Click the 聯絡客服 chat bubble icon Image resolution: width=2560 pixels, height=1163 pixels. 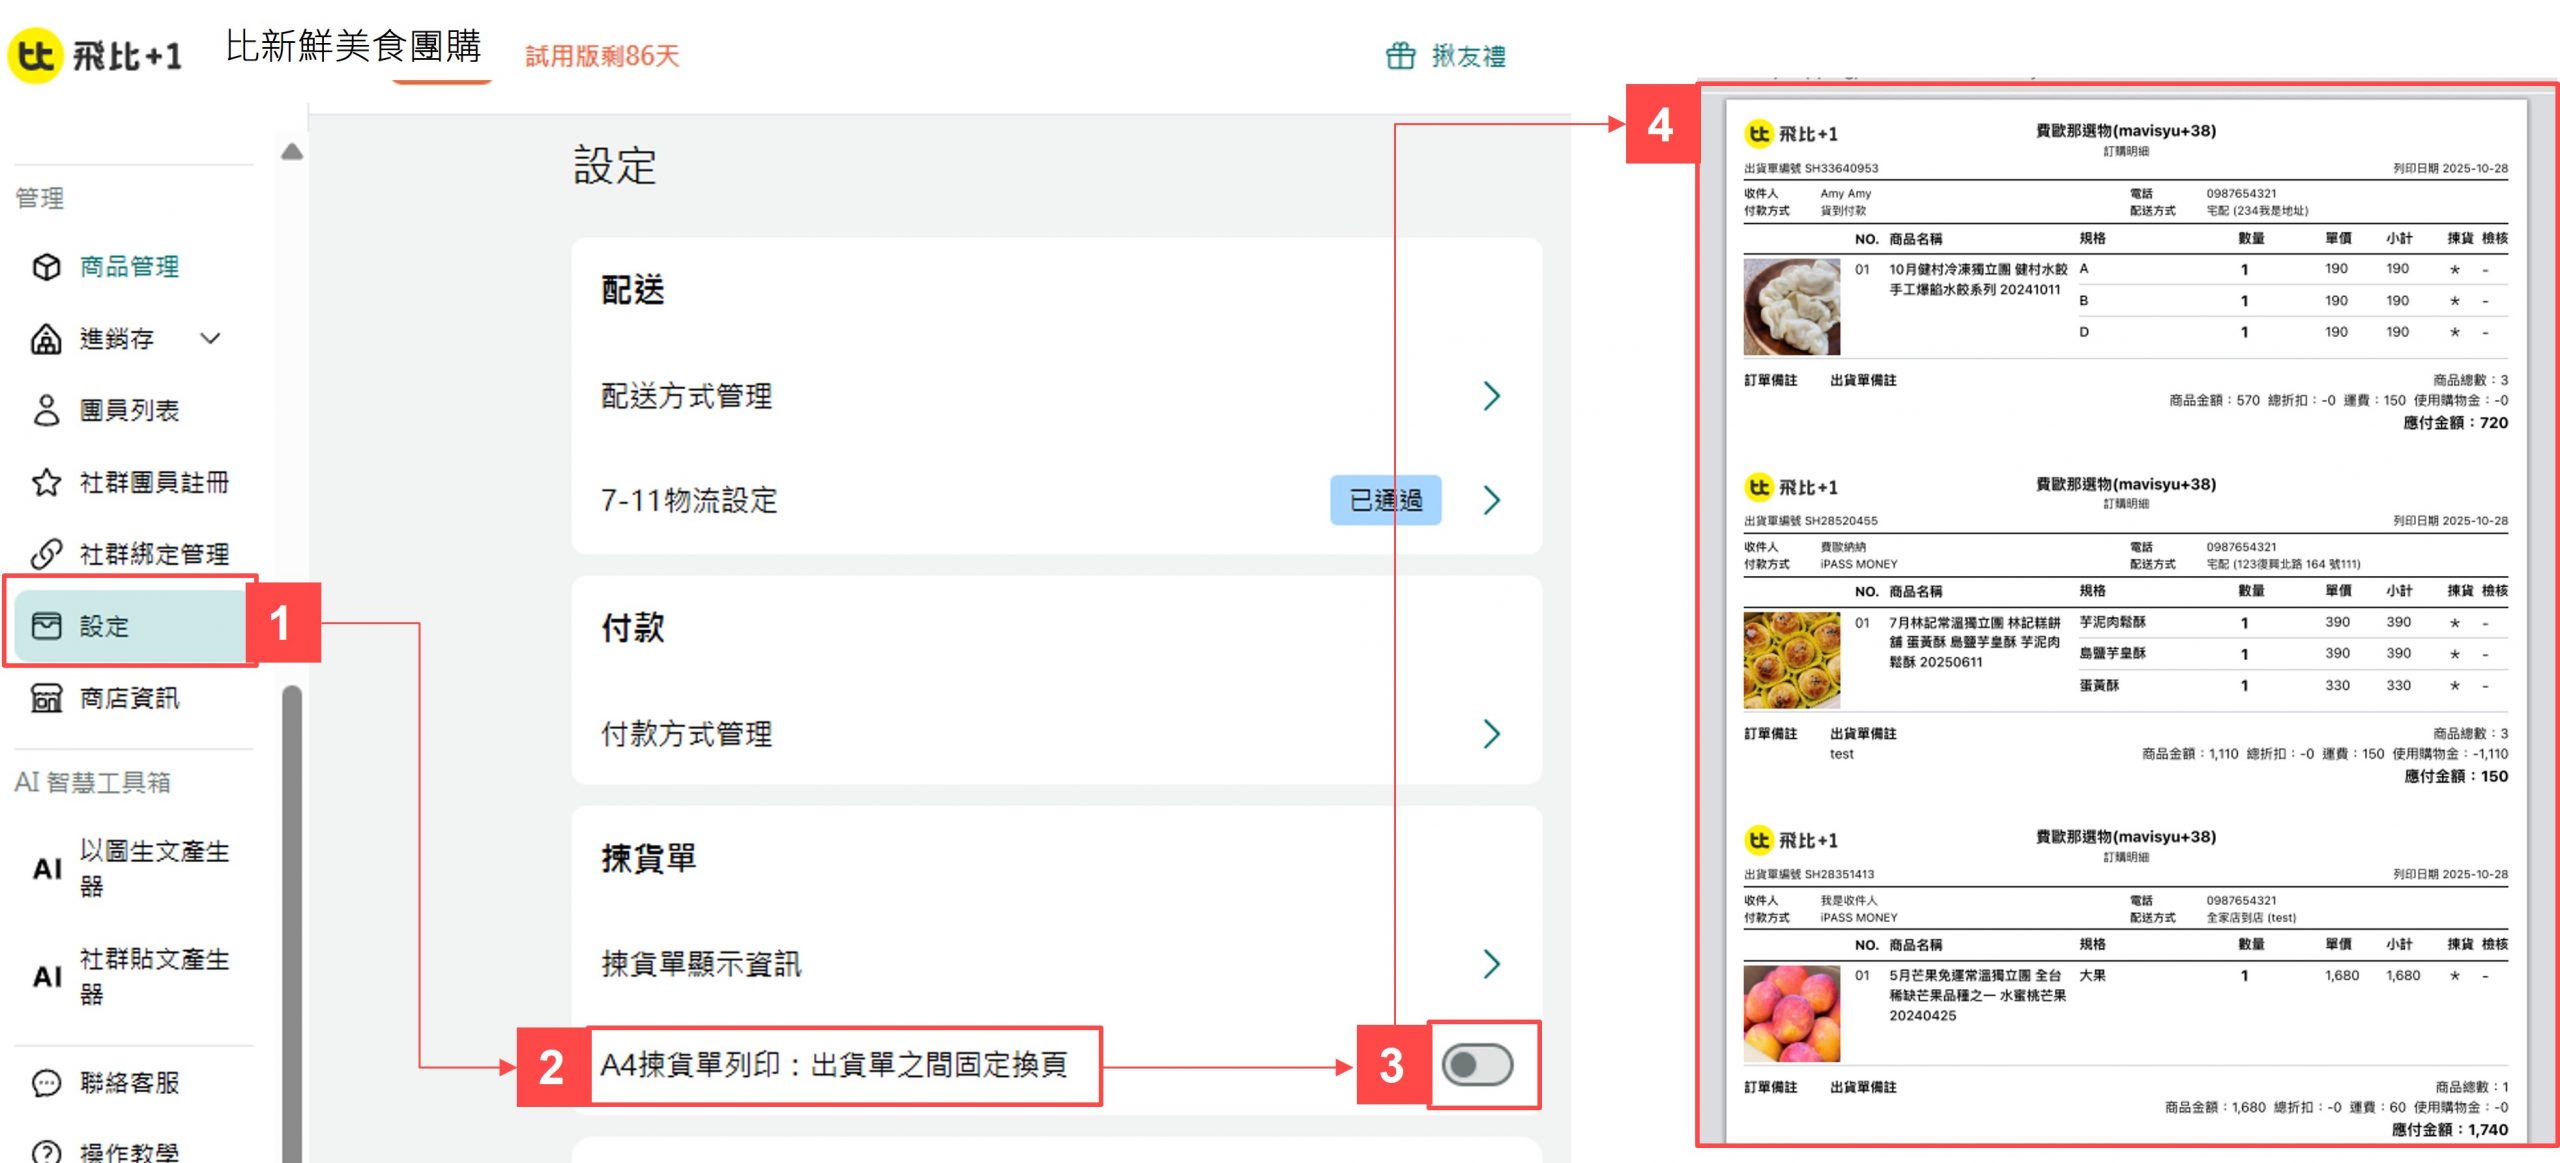point(46,1083)
